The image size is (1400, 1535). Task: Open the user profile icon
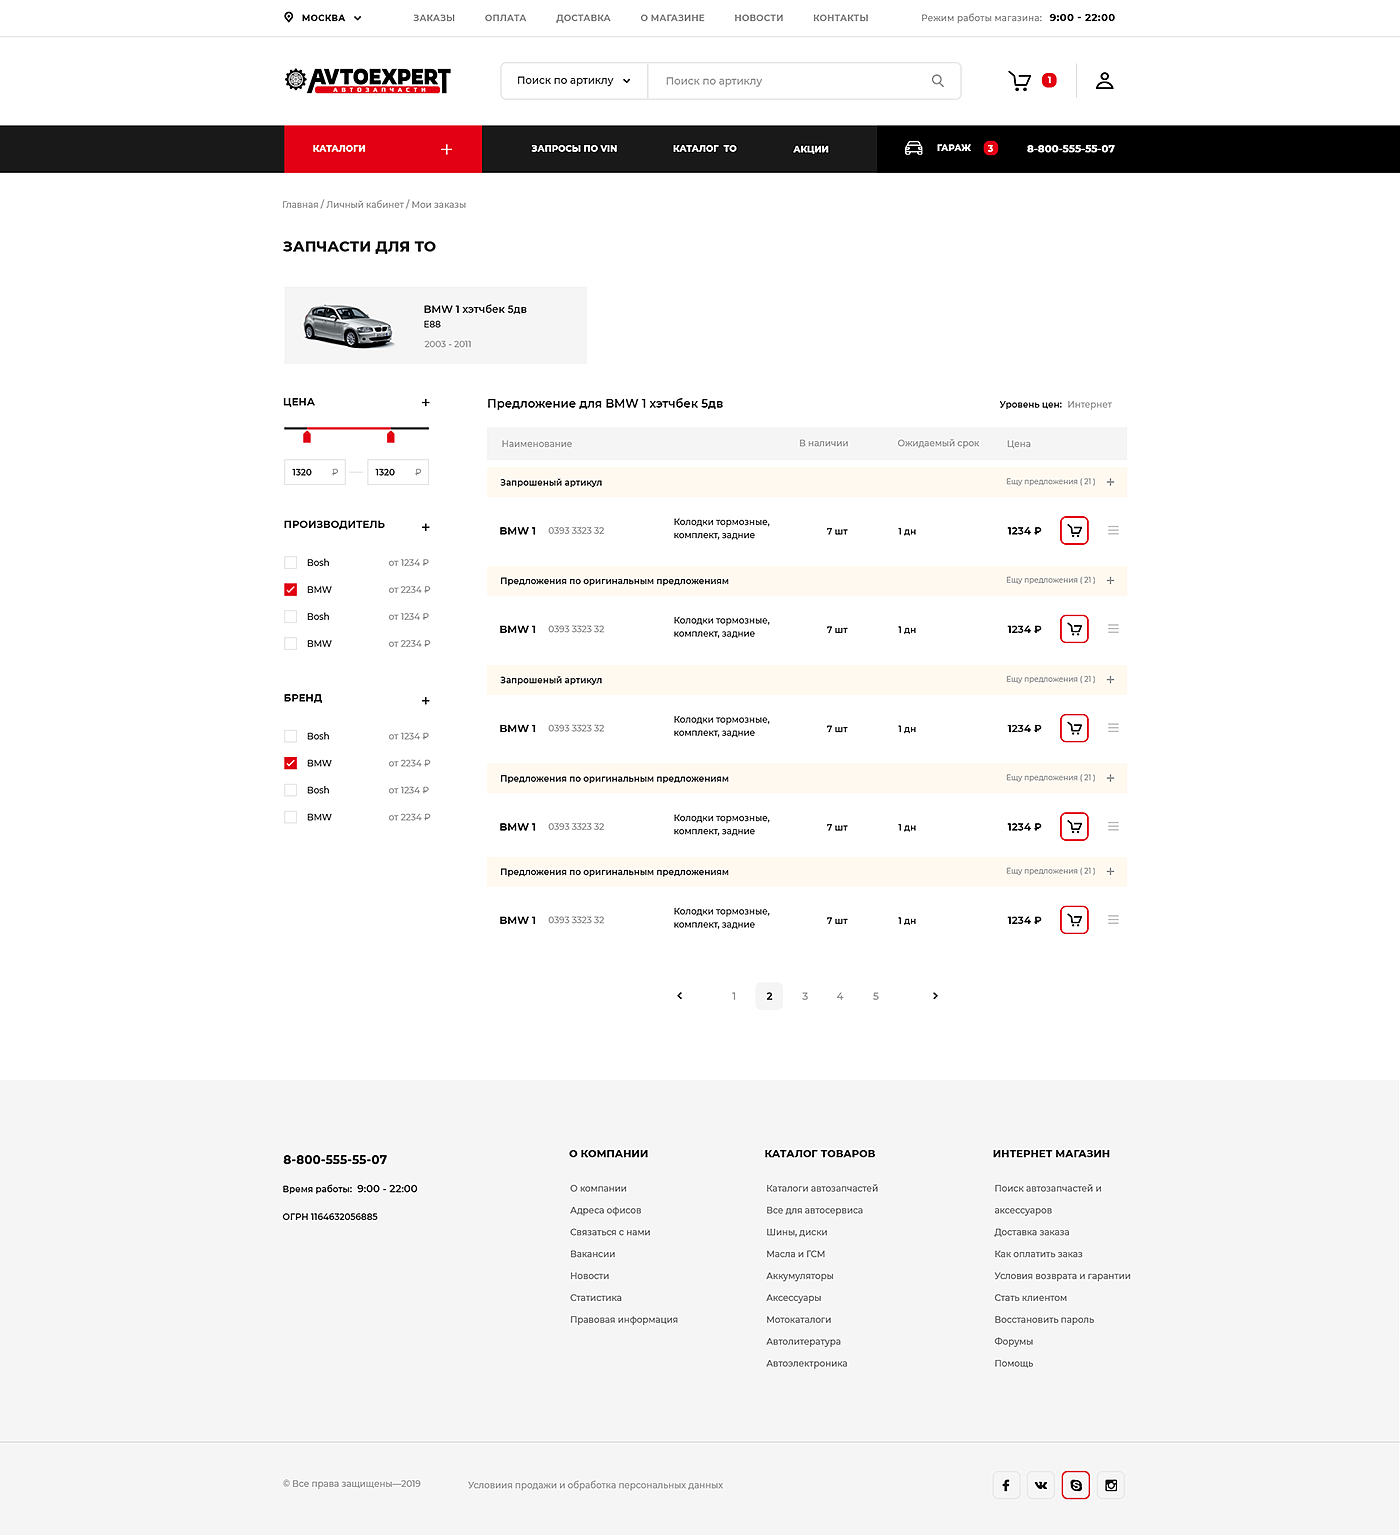(1104, 81)
